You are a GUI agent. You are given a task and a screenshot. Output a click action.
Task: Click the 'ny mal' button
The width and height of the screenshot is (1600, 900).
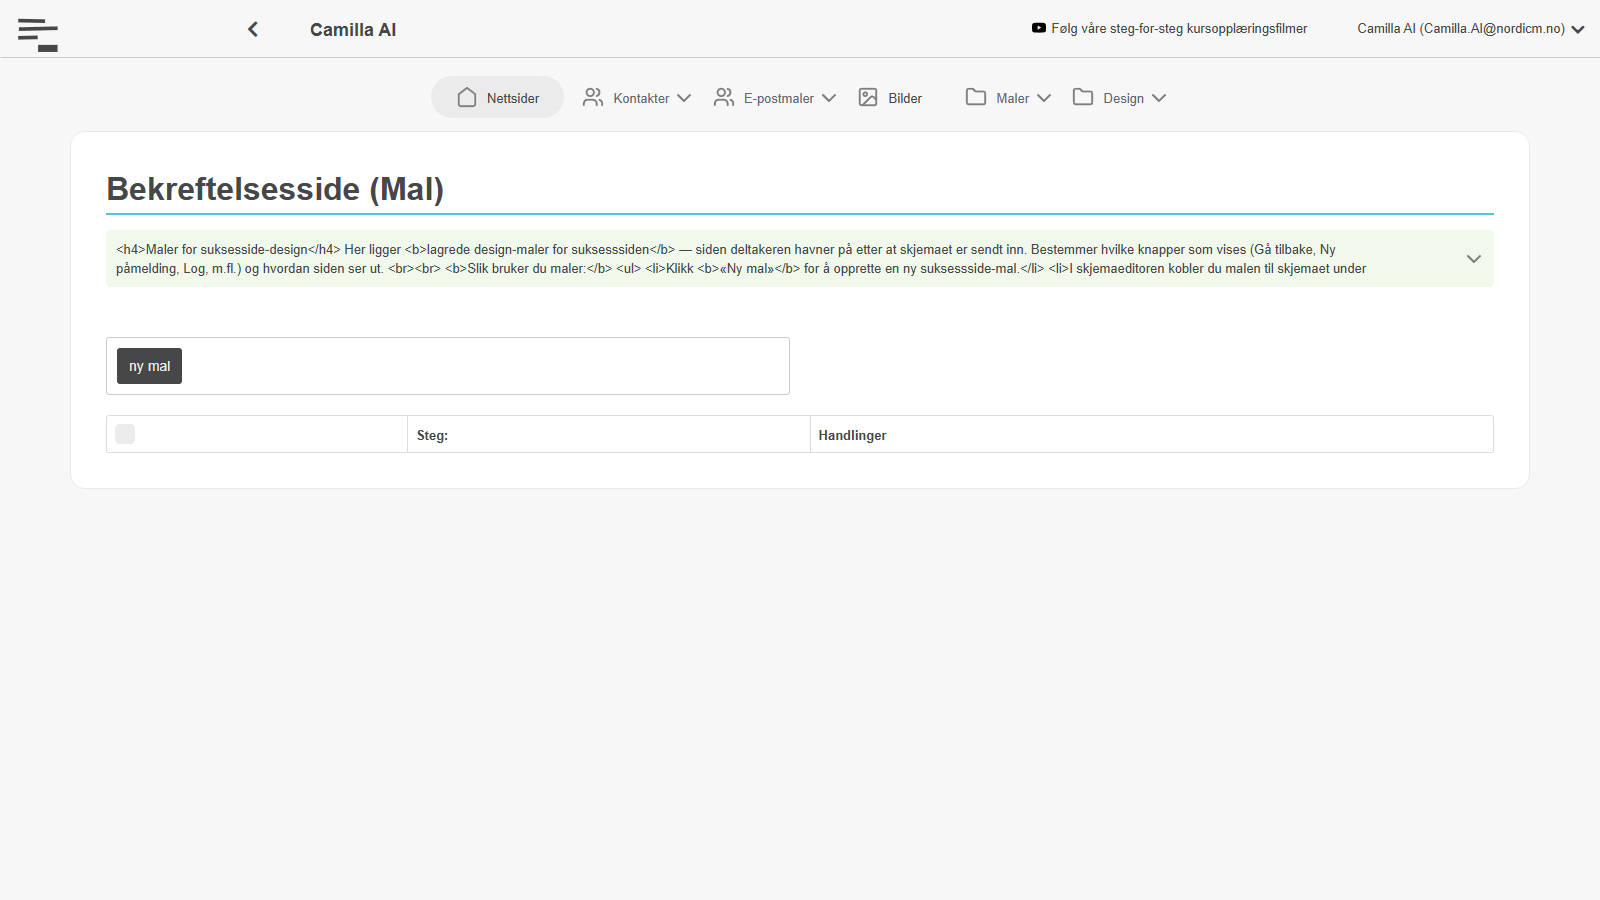click(x=149, y=366)
